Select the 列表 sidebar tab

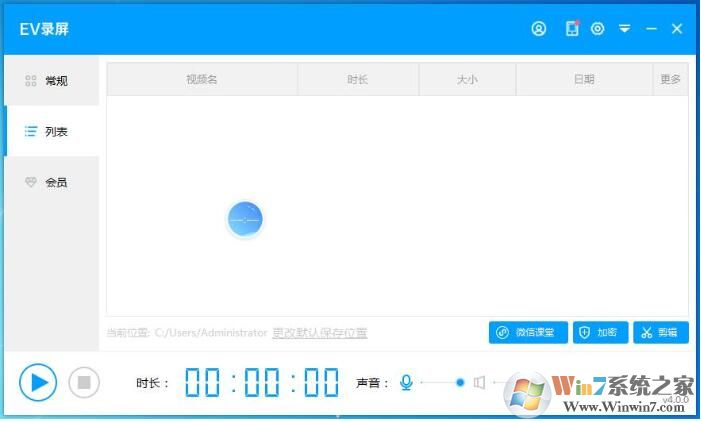click(x=51, y=131)
